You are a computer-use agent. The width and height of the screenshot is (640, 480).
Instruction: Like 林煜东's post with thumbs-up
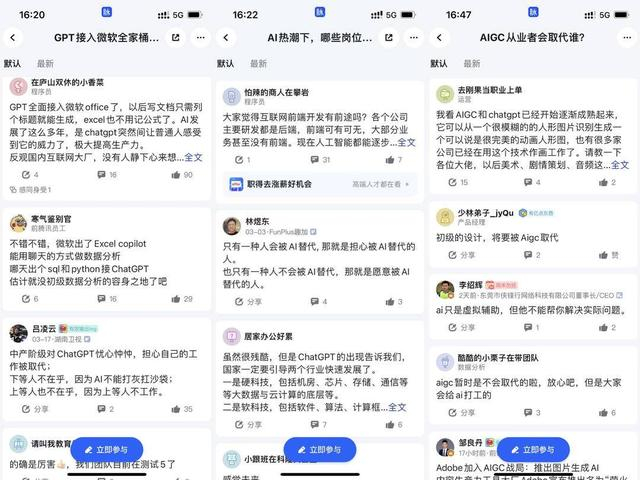click(x=393, y=302)
